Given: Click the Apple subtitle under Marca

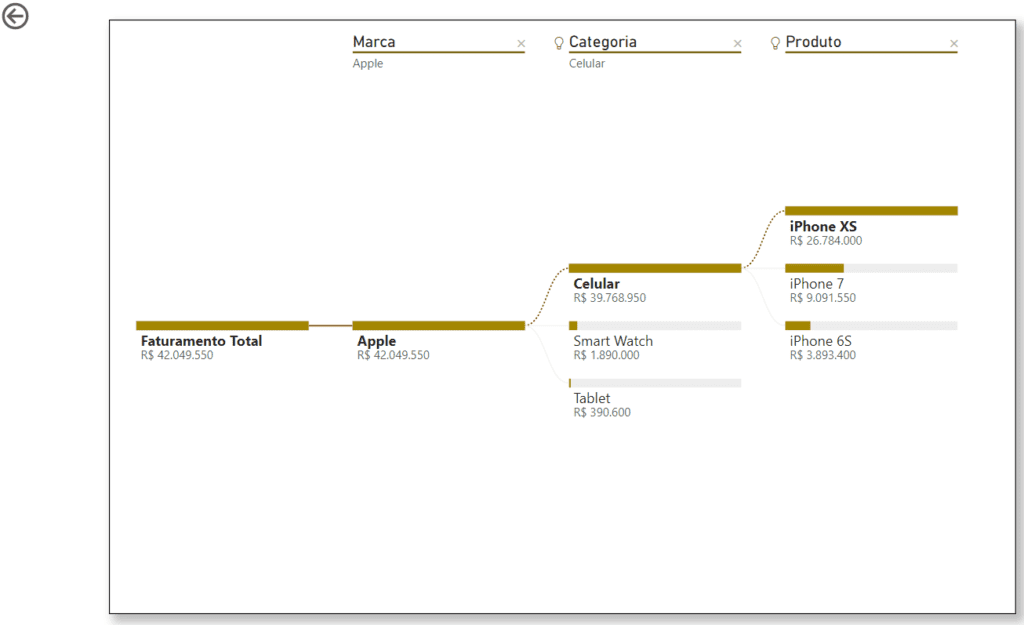Looking at the screenshot, I should [368, 64].
